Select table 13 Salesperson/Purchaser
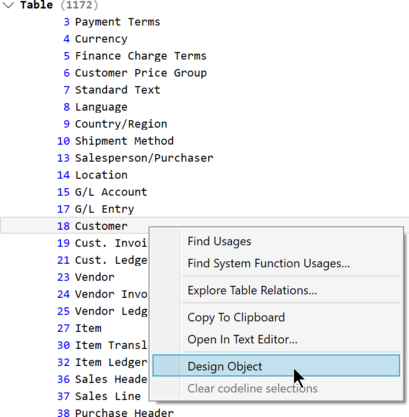Viewport: 409px width, 417px height. coord(135,158)
